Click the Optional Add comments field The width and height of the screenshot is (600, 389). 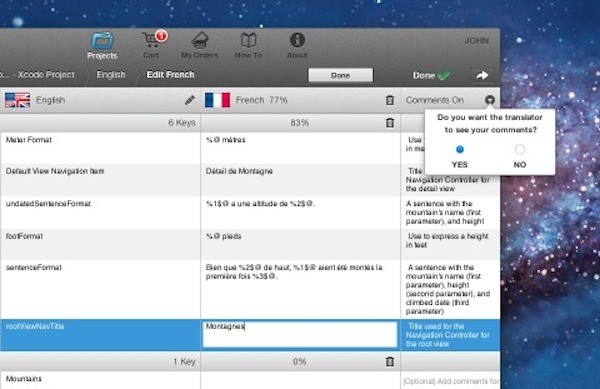[451, 381]
